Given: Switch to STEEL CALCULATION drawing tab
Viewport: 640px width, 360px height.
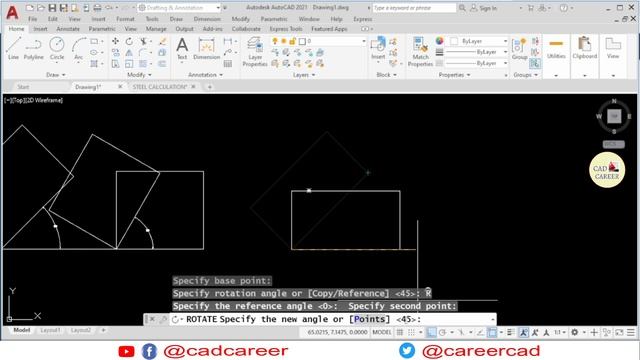Looking at the screenshot, I should (x=160, y=87).
